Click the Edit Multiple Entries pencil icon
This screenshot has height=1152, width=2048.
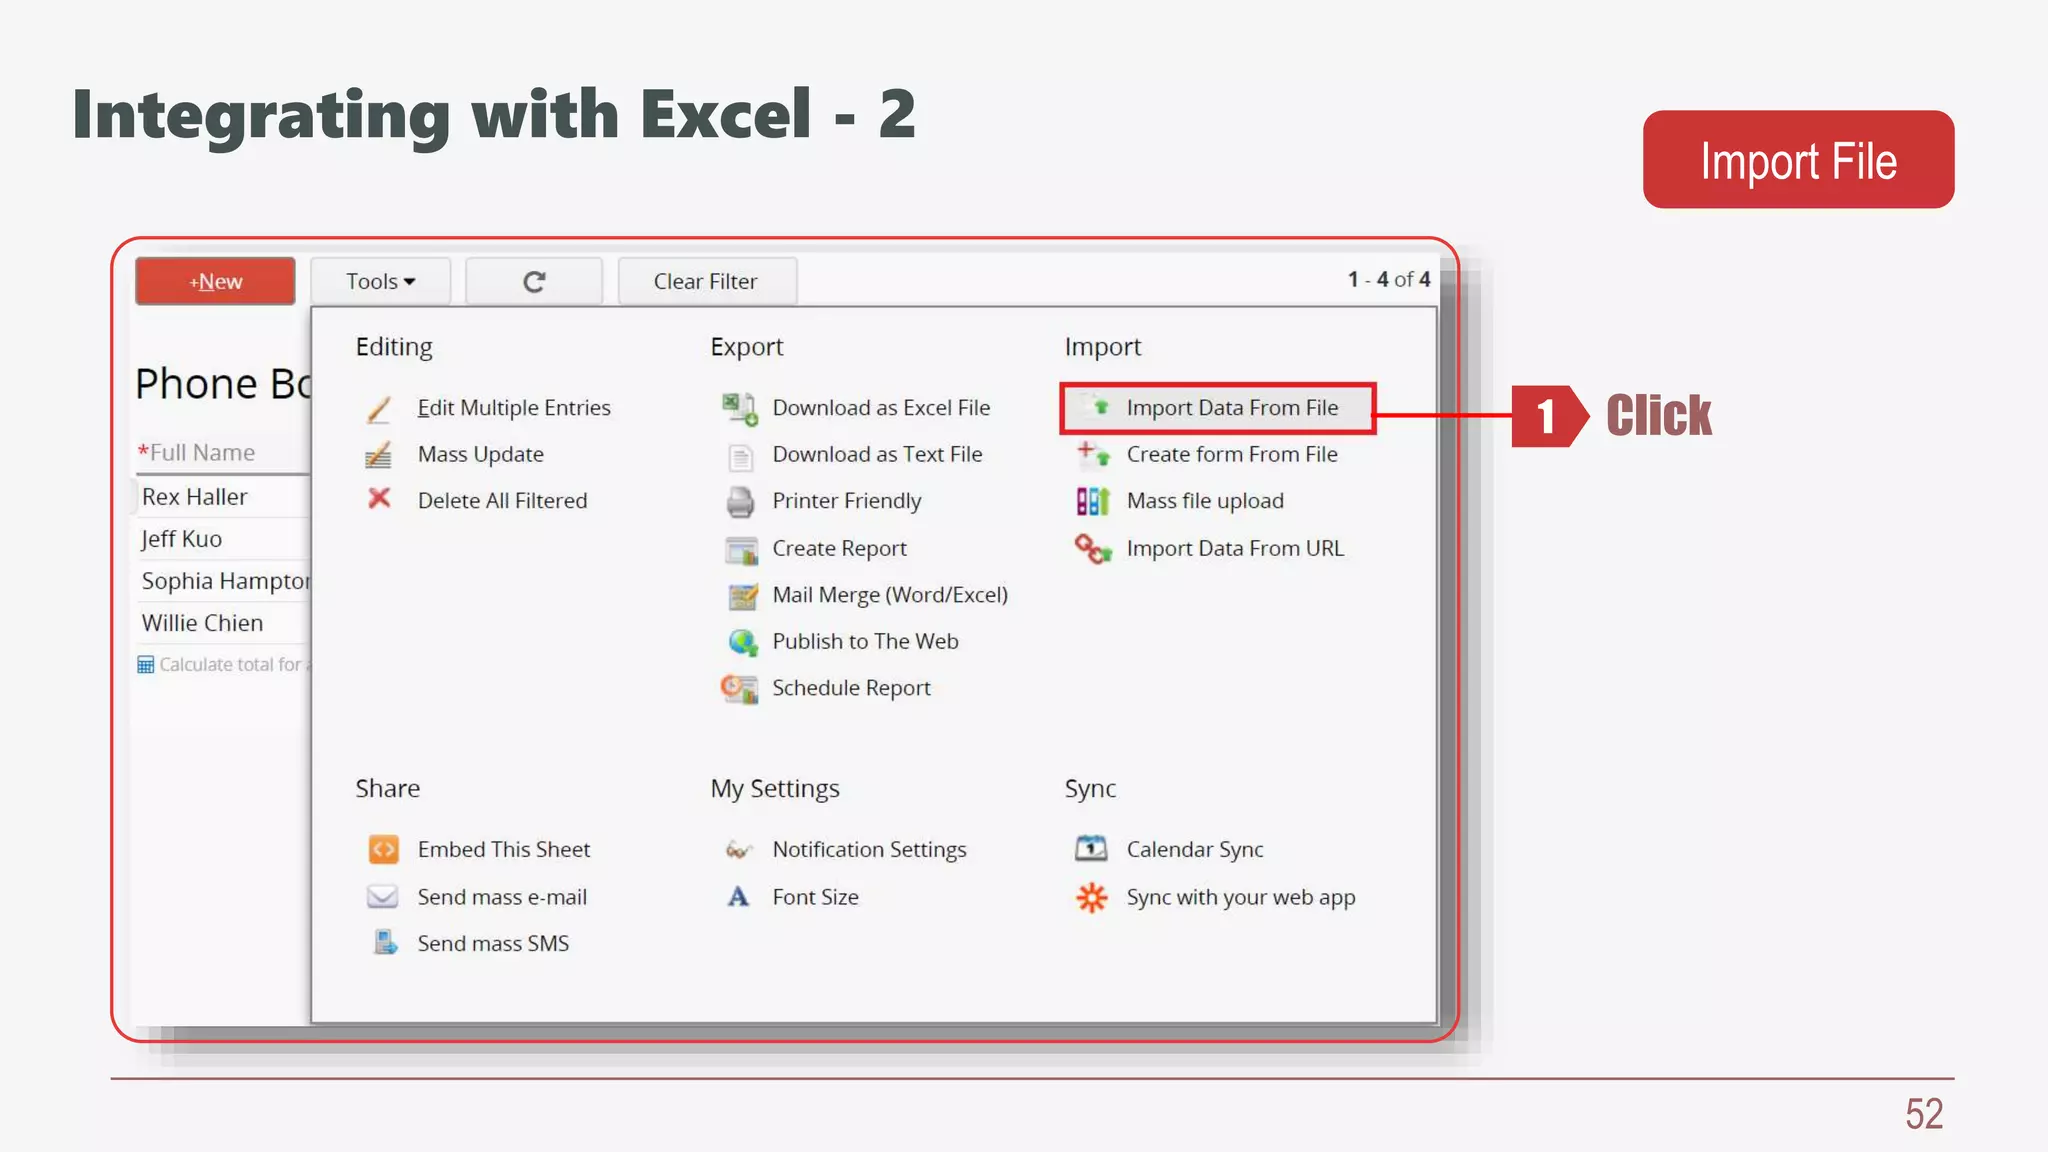tap(379, 409)
